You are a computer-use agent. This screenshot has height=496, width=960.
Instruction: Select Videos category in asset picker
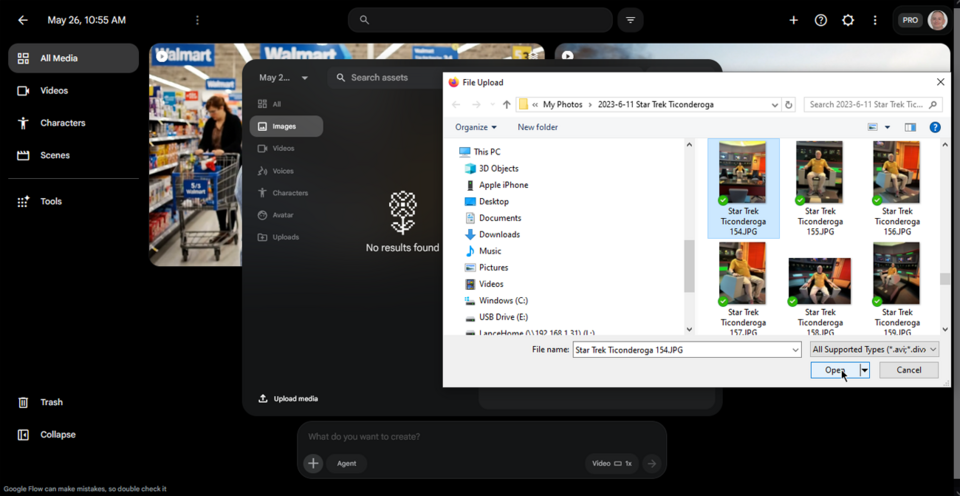(286, 148)
